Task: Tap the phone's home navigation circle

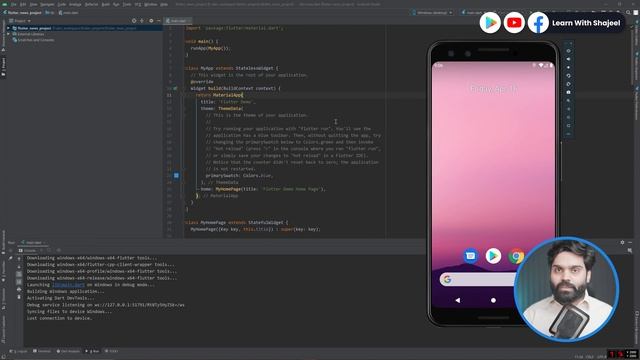Action: 493,300
